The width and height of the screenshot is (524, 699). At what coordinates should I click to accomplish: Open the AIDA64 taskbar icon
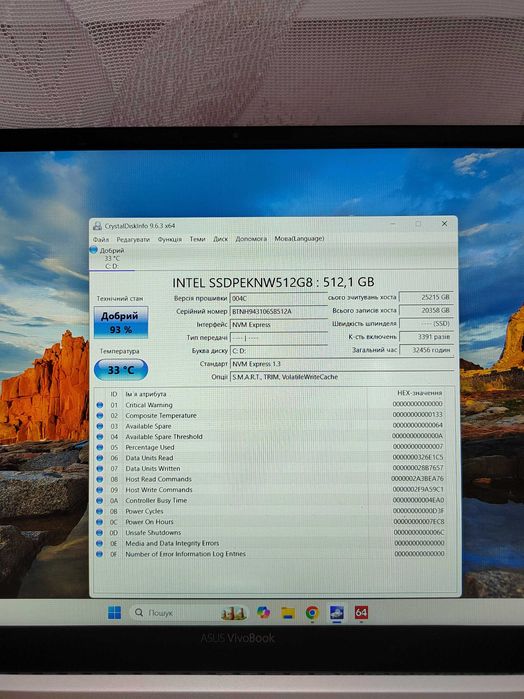(361, 613)
